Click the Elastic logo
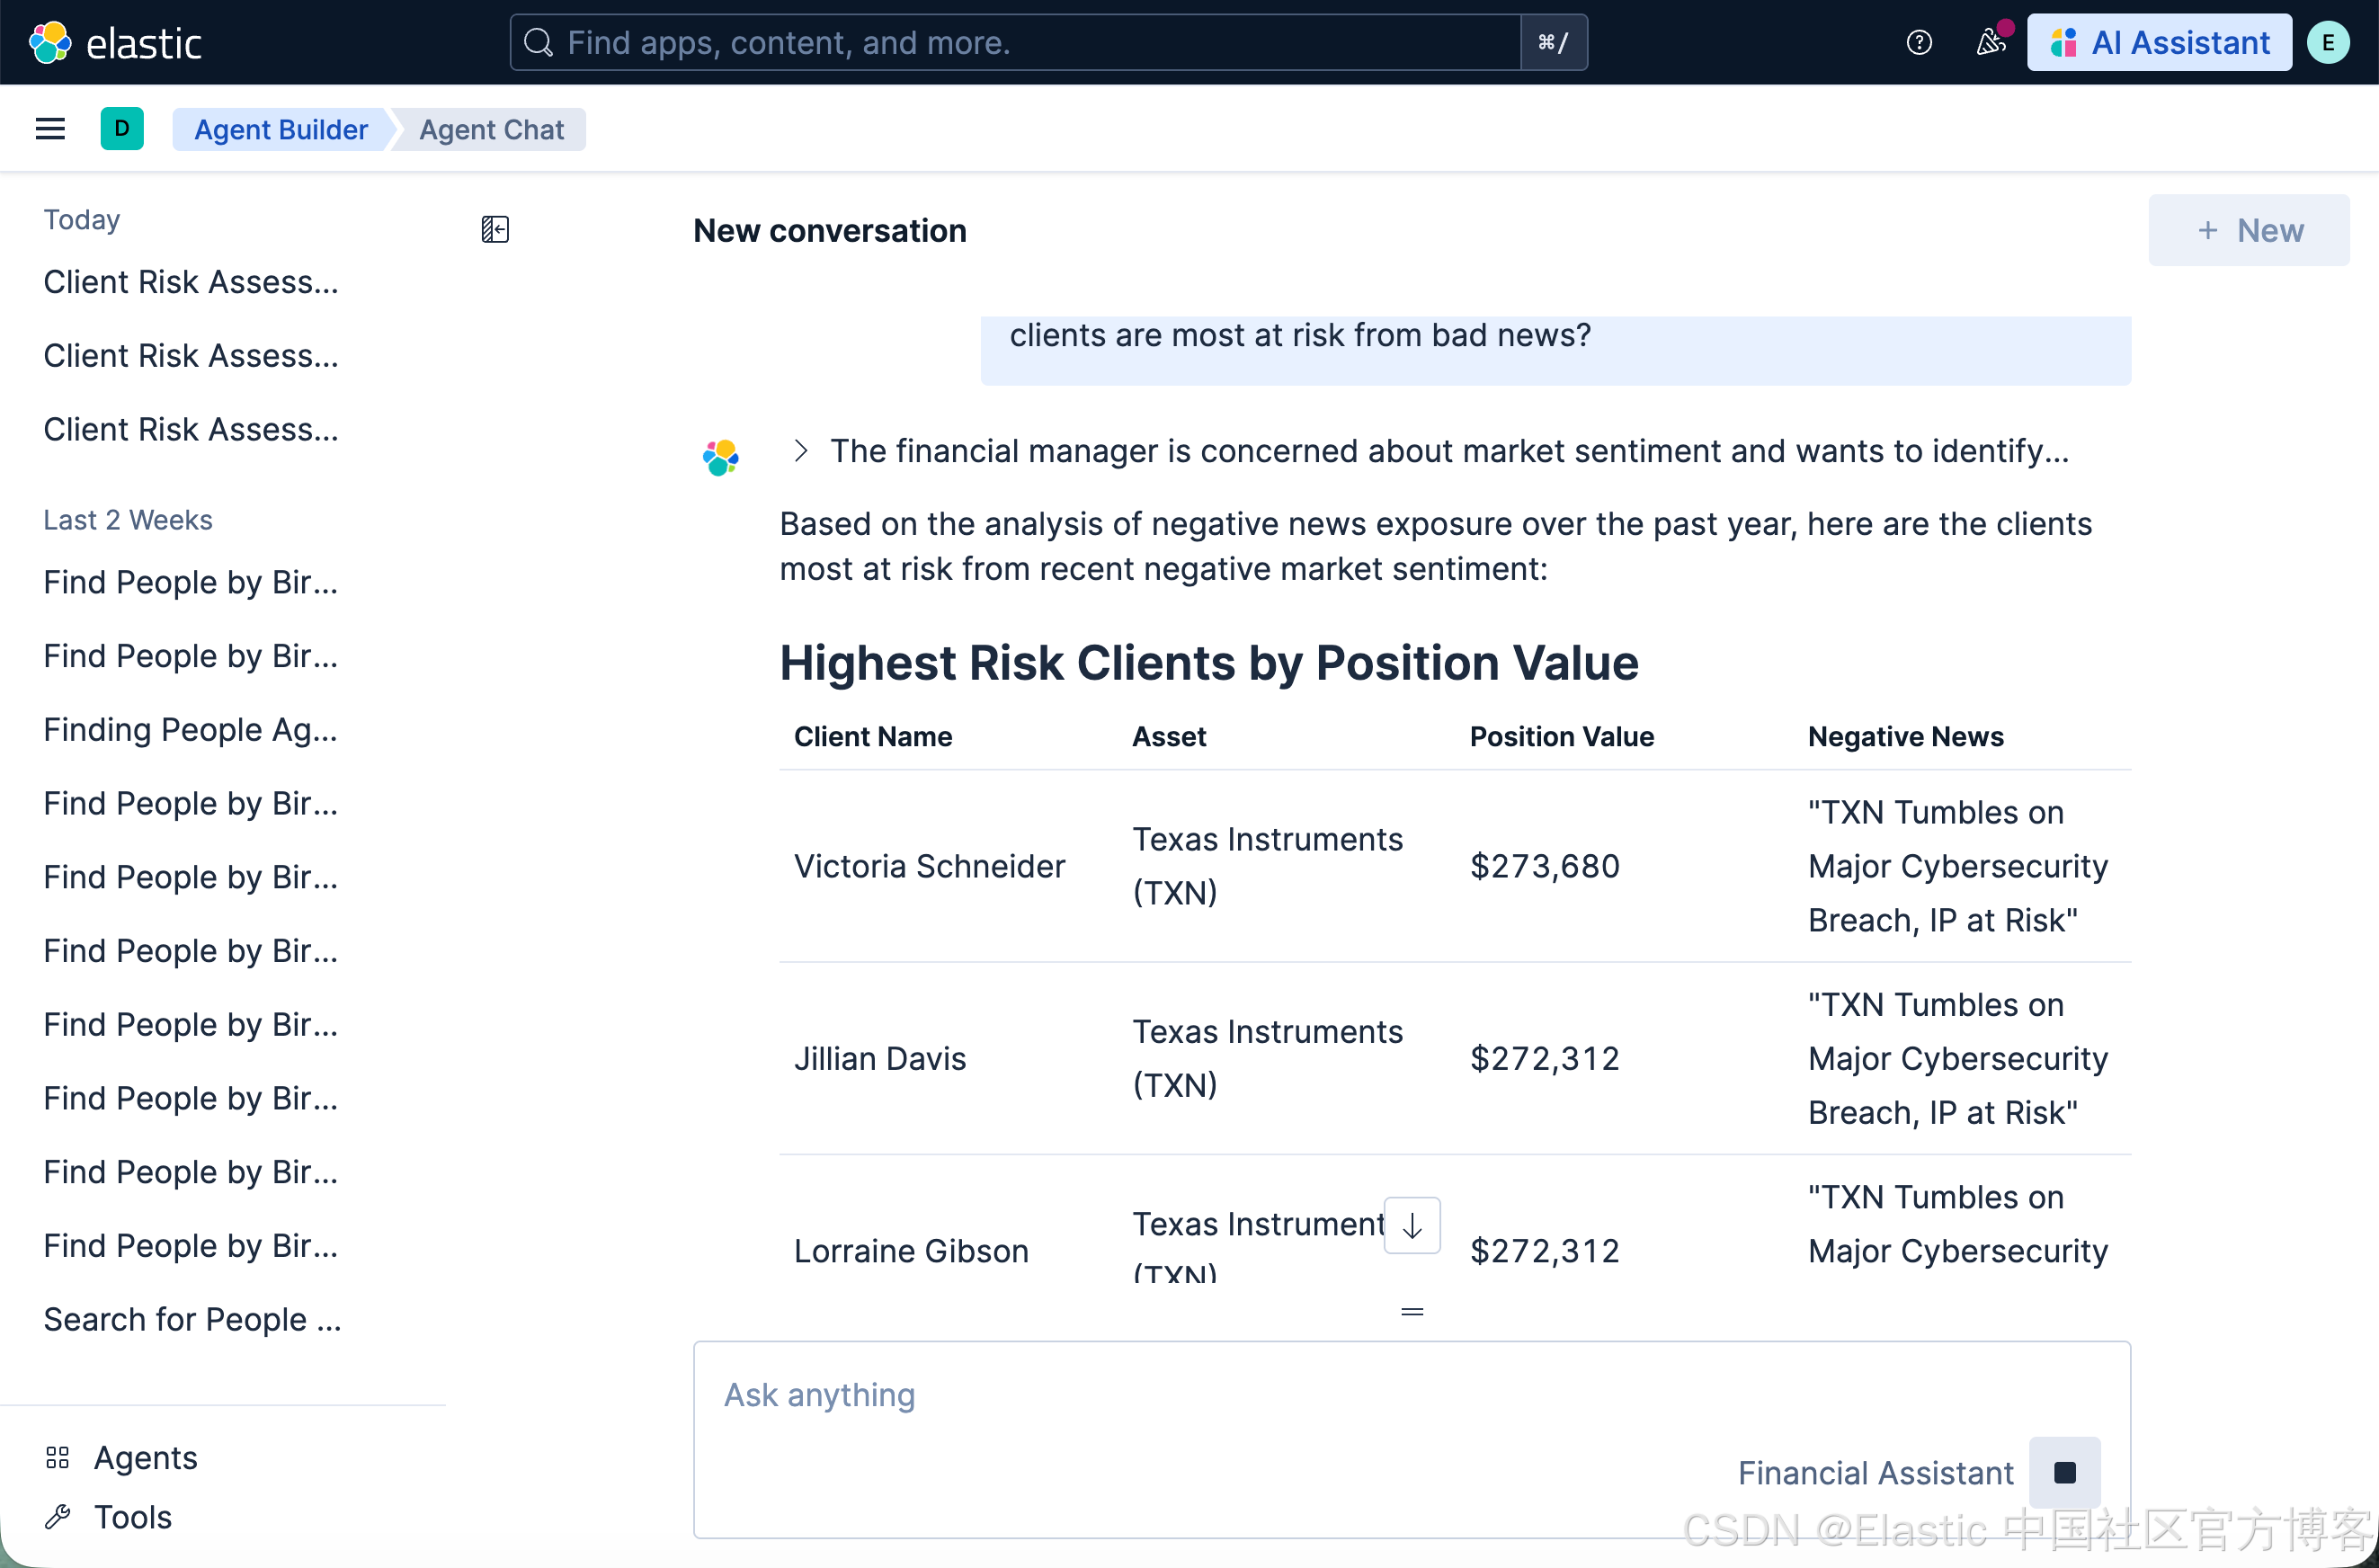 point(114,42)
